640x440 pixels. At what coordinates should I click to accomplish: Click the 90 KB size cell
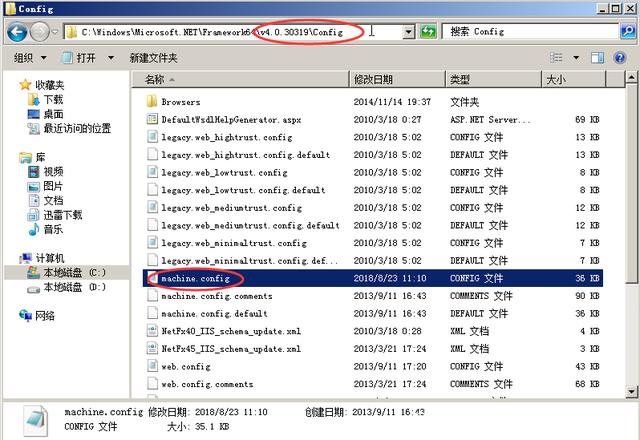[x=587, y=296]
